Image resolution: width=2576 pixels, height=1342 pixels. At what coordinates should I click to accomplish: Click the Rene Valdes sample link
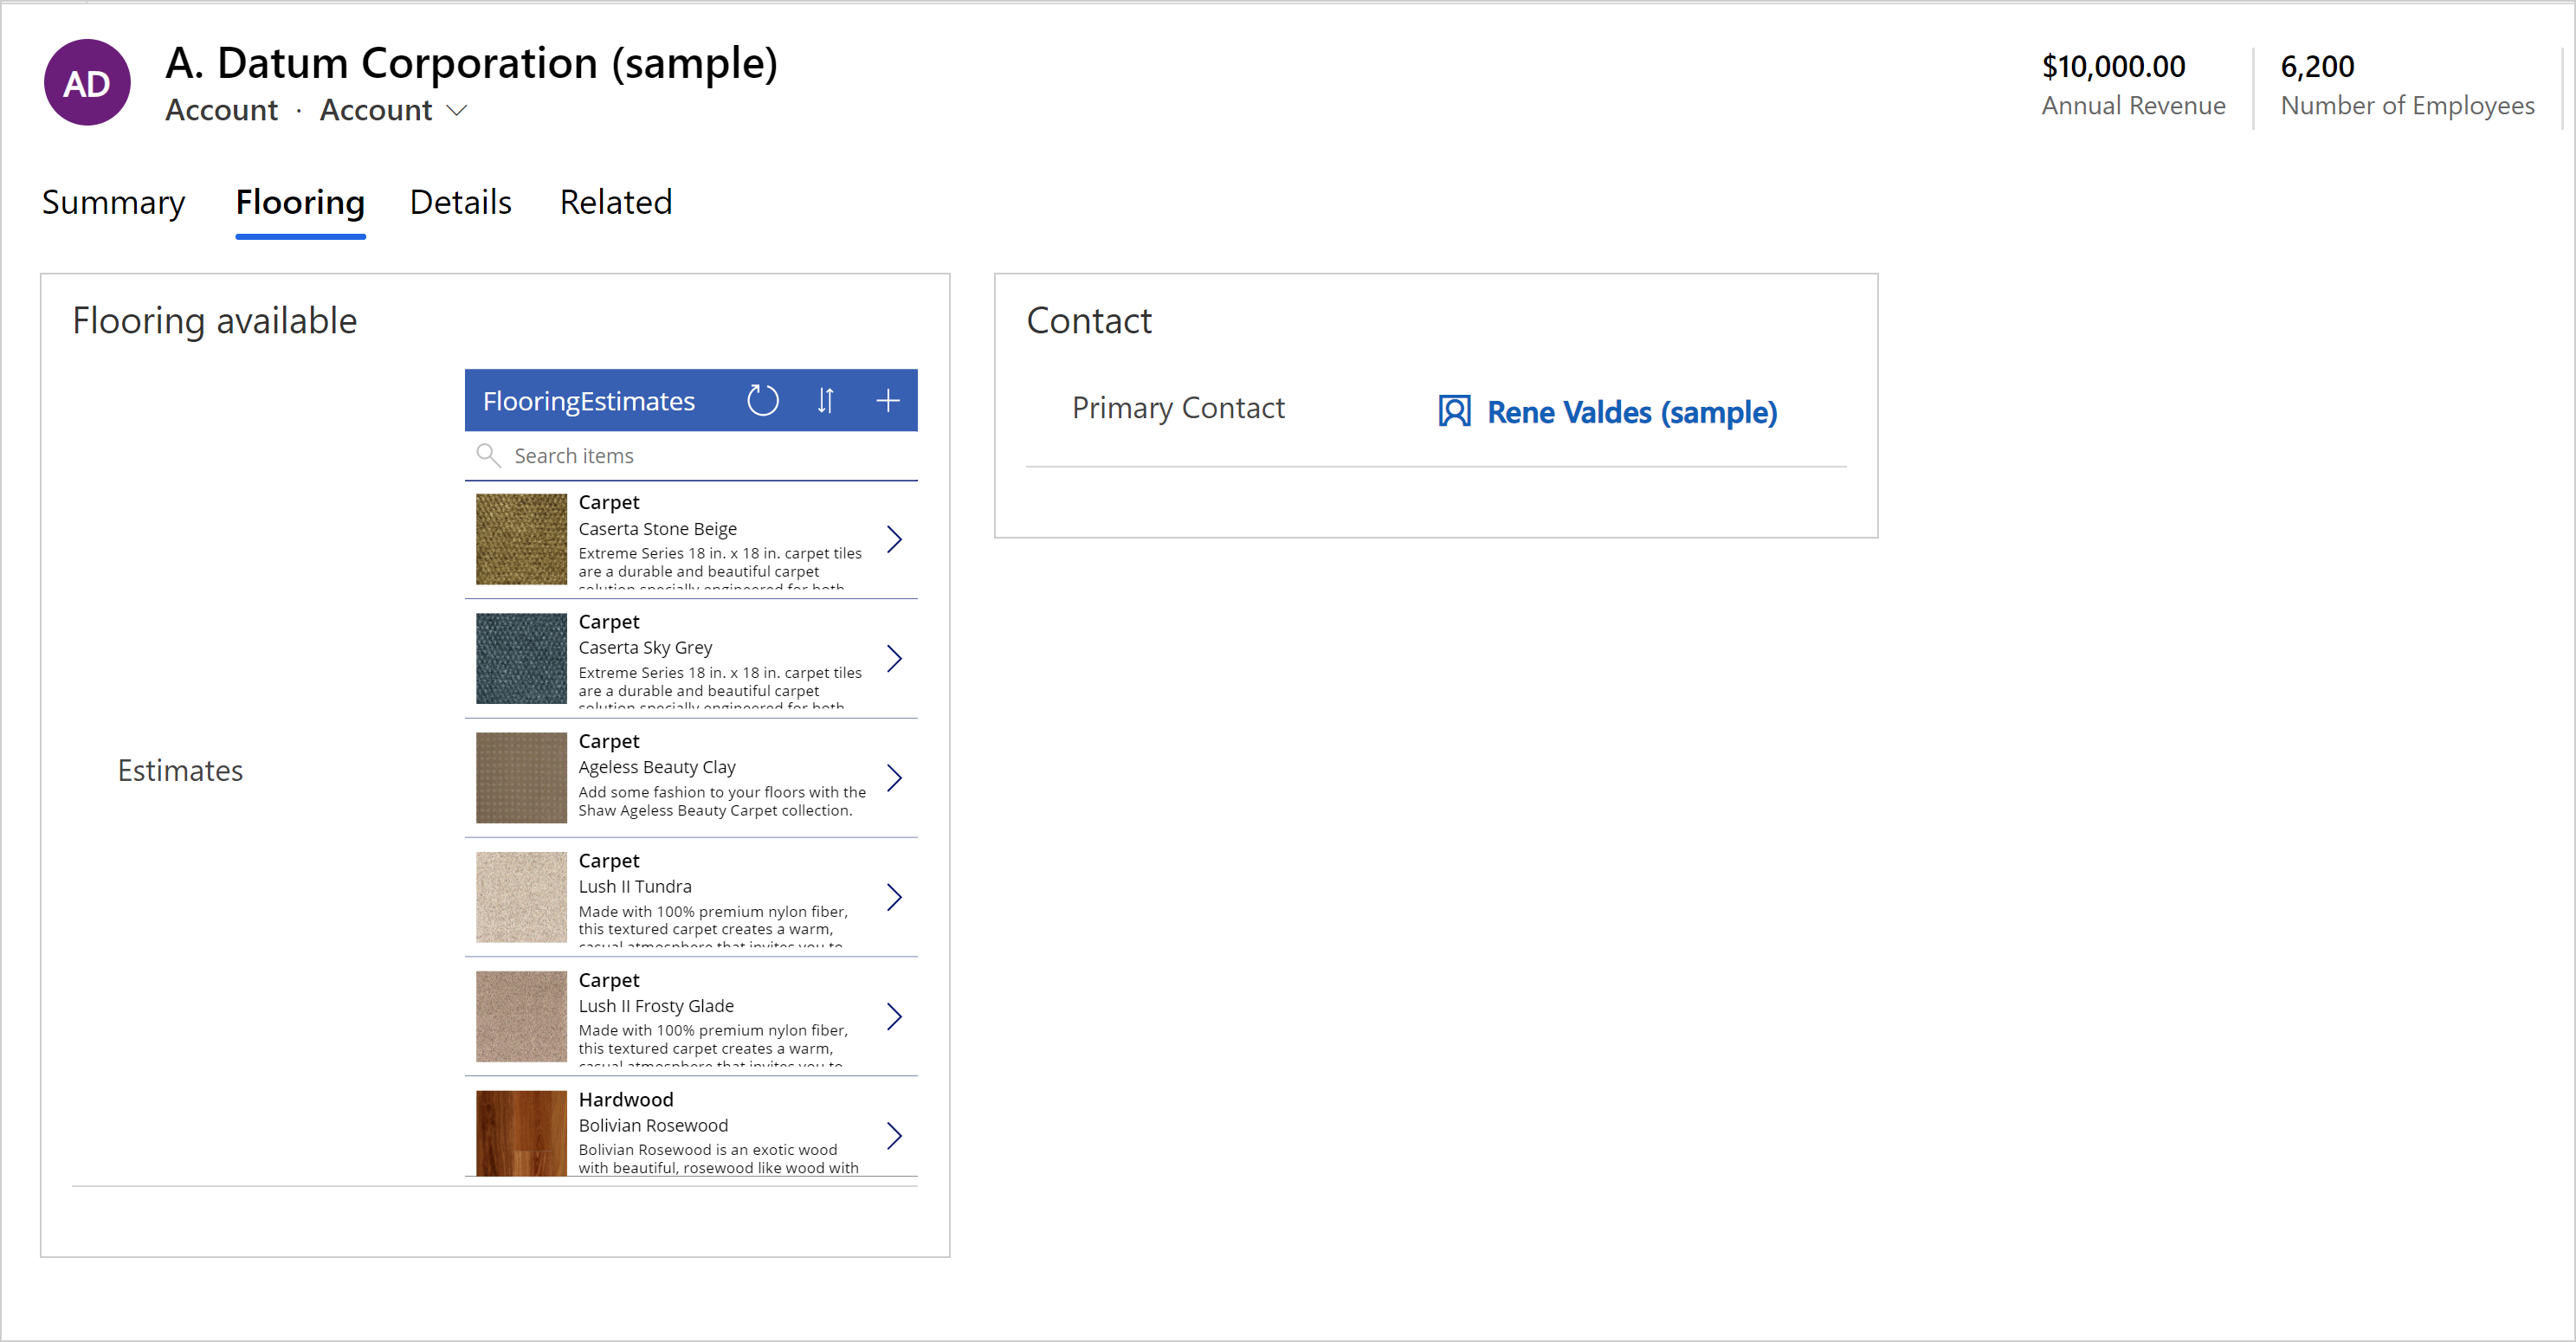(x=1629, y=410)
